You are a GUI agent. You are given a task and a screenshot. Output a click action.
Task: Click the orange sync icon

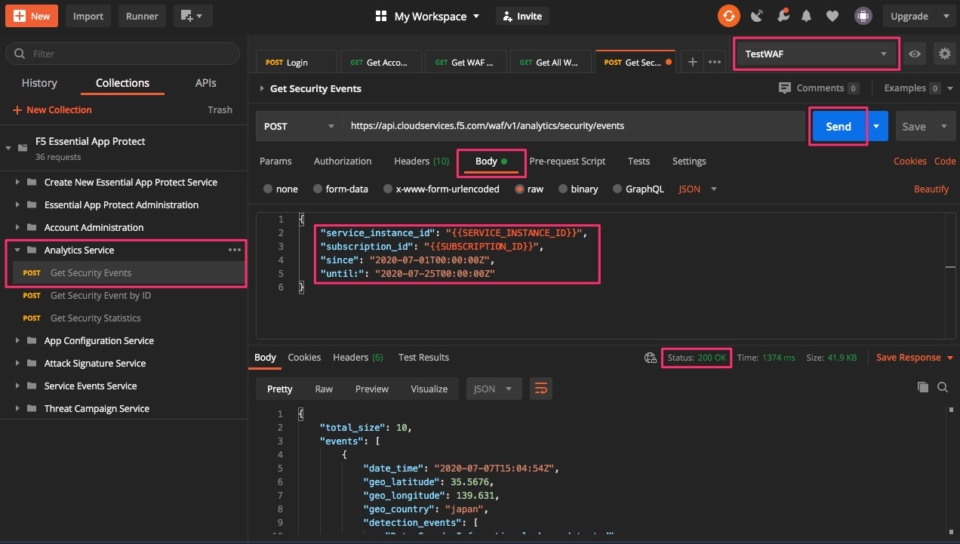click(729, 16)
